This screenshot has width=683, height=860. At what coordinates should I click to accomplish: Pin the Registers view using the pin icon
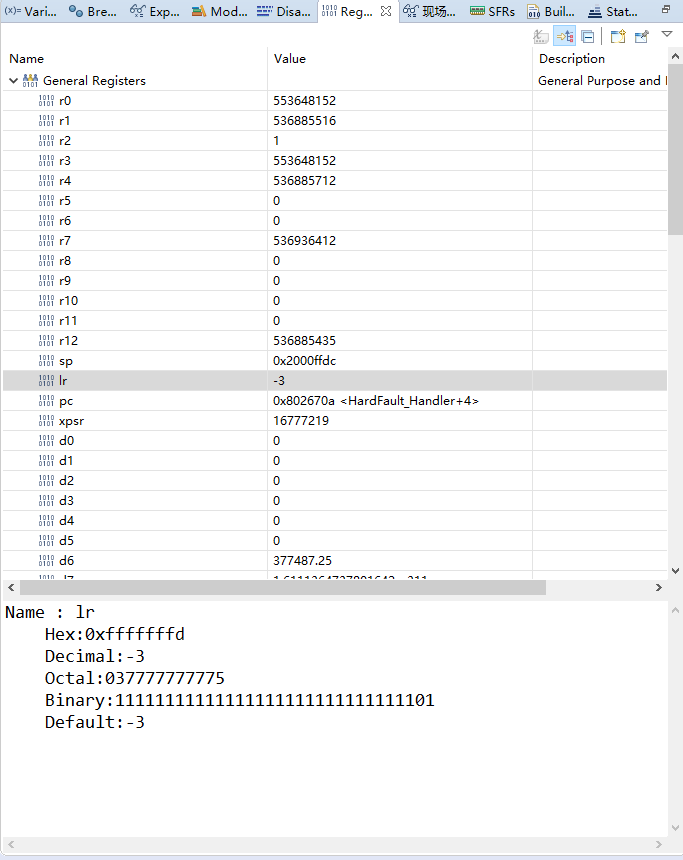tap(644, 36)
